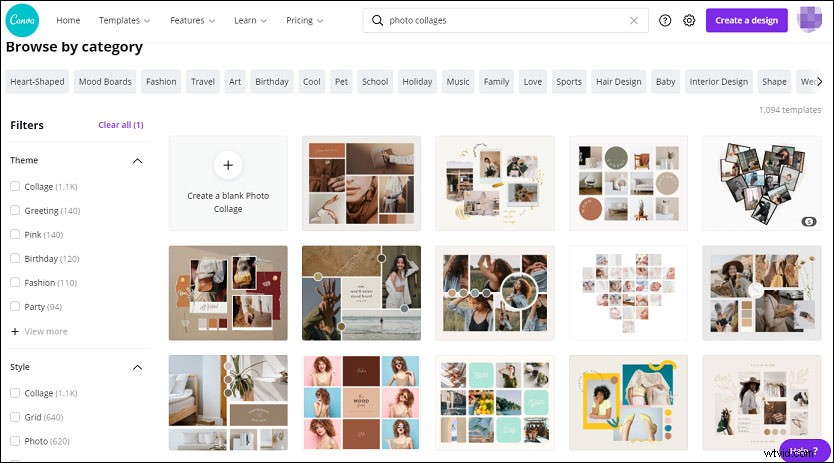Select the Hair Design category
The image size is (834, 463).
coord(619,81)
